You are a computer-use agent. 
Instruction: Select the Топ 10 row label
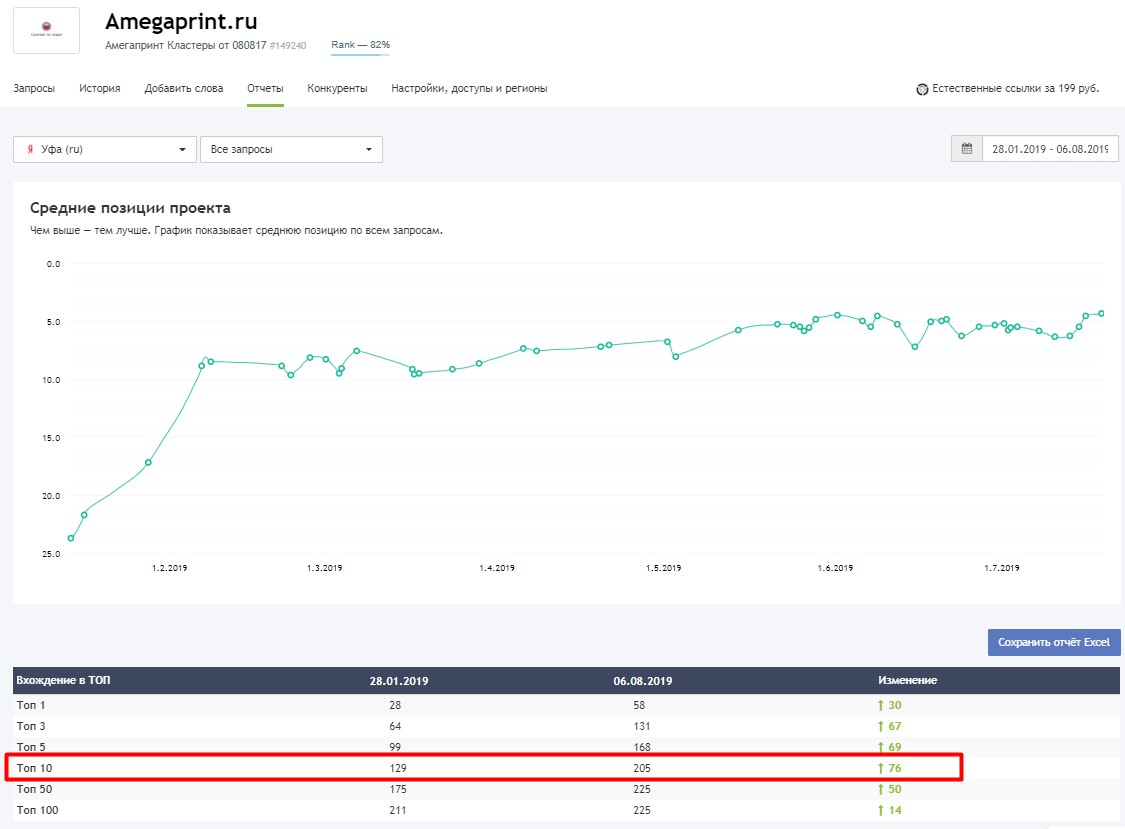click(x=34, y=768)
